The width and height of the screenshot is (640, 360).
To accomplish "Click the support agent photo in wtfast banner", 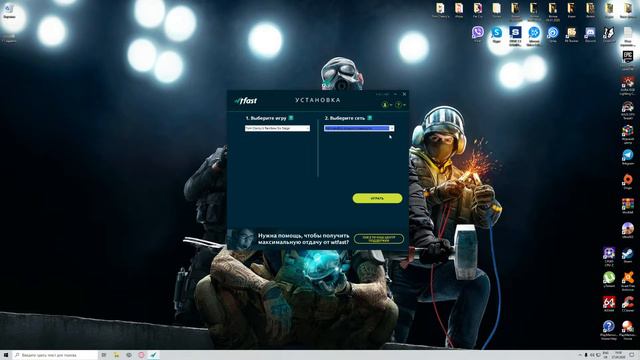I will click(x=241, y=239).
